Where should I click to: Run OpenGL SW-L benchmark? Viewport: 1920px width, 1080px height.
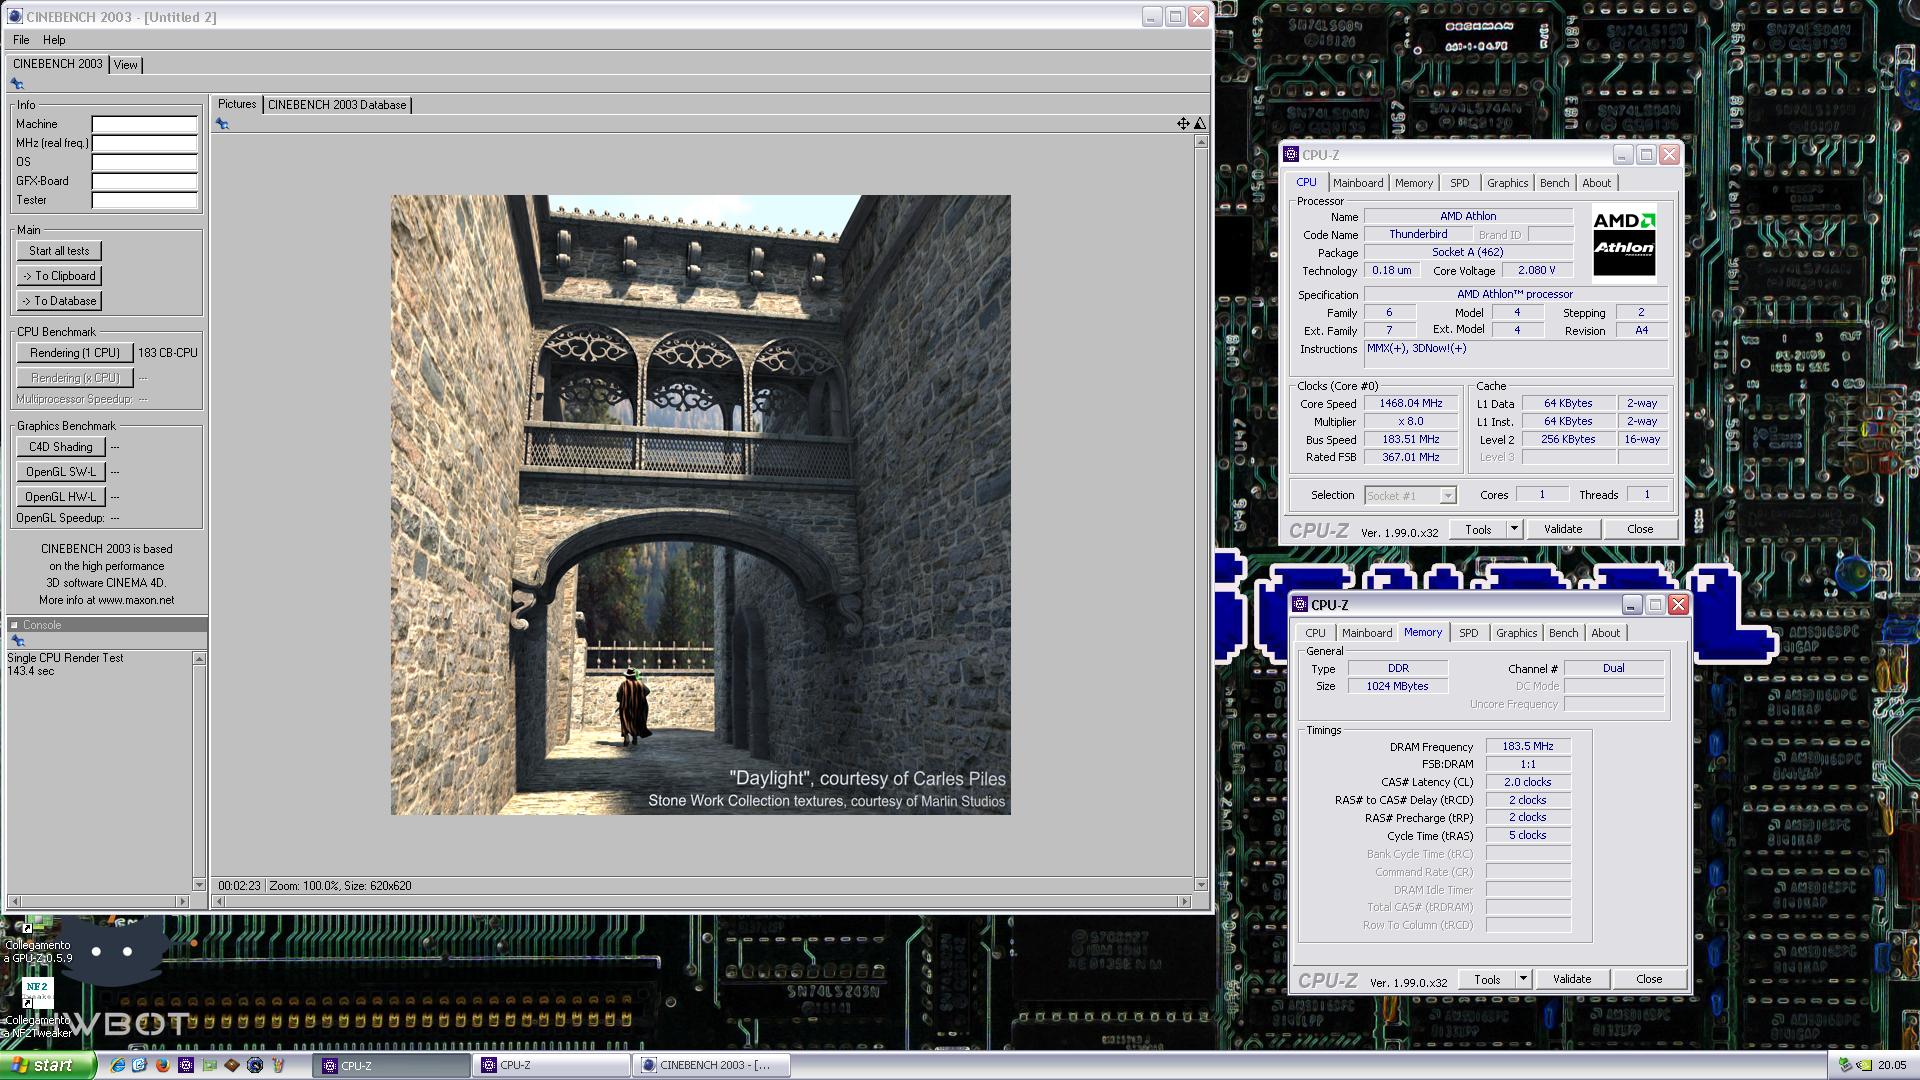pyautogui.click(x=60, y=472)
